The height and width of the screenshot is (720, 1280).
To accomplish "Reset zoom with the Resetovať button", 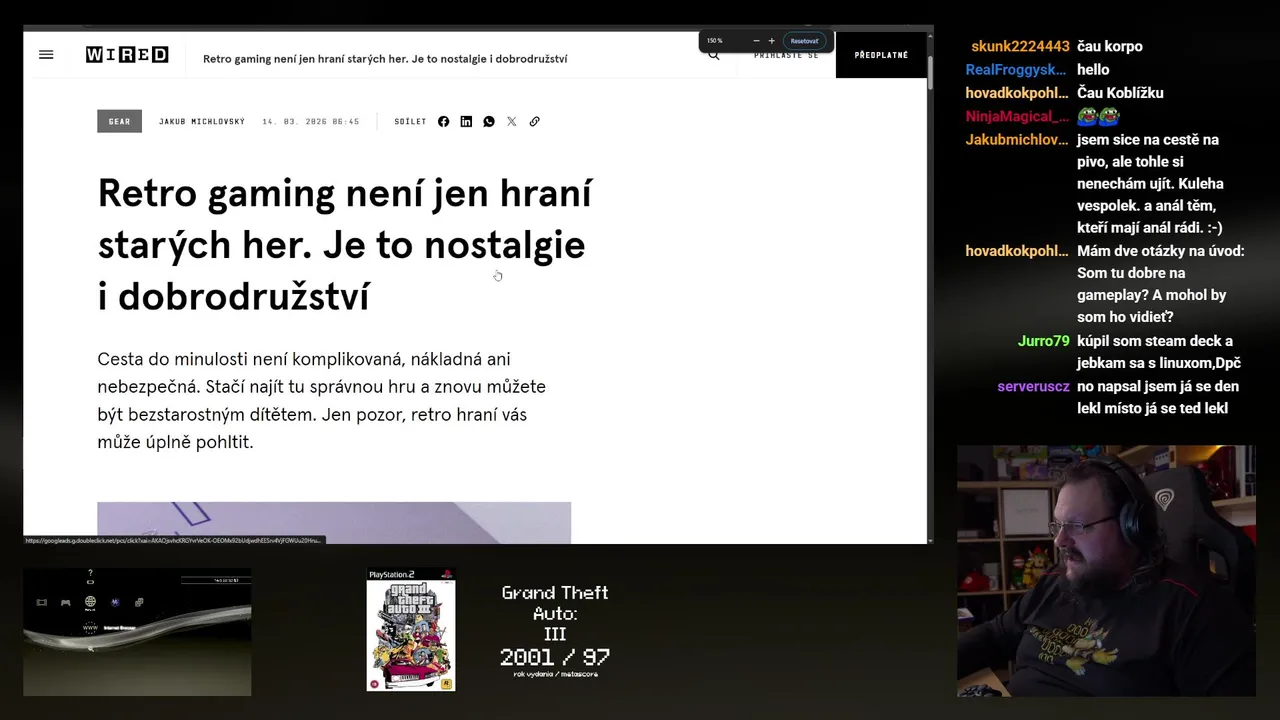I will pyautogui.click(x=804, y=41).
